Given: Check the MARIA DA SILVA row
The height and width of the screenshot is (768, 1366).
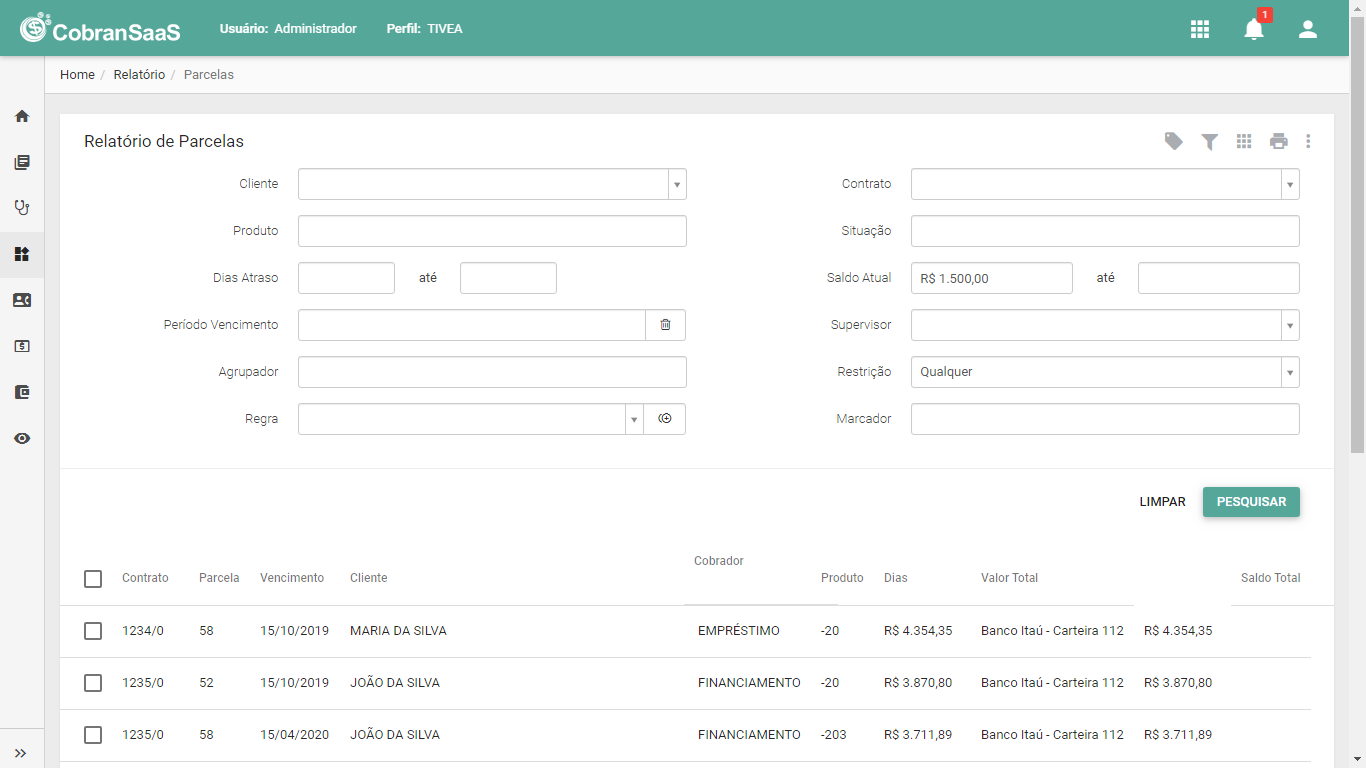Looking at the screenshot, I should click(93, 631).
